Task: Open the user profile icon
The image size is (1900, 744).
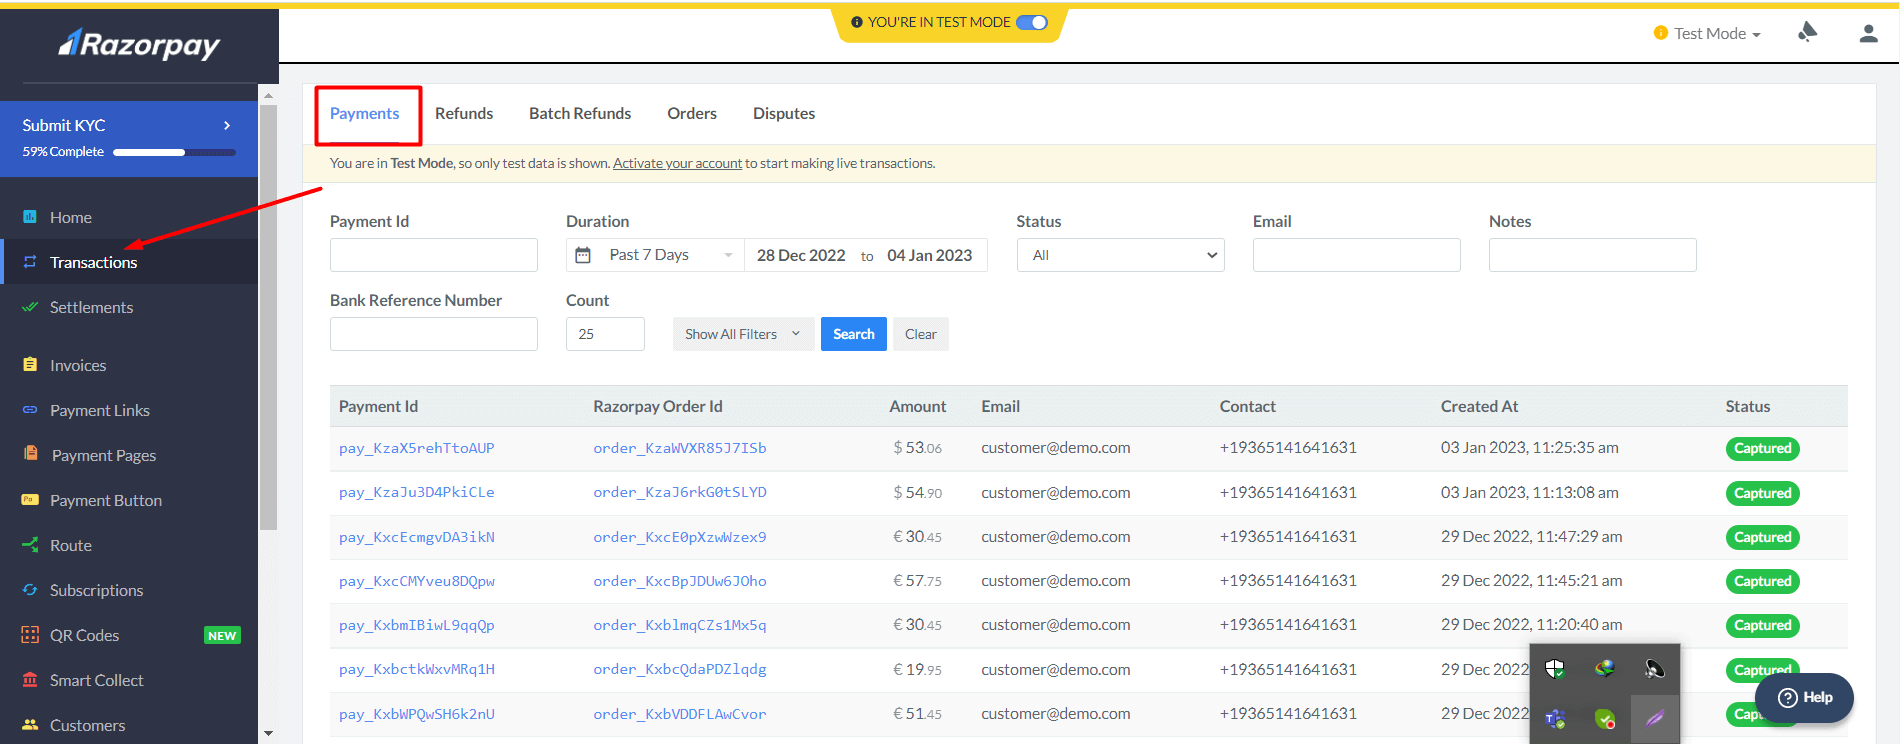Action: point(1868,33)
